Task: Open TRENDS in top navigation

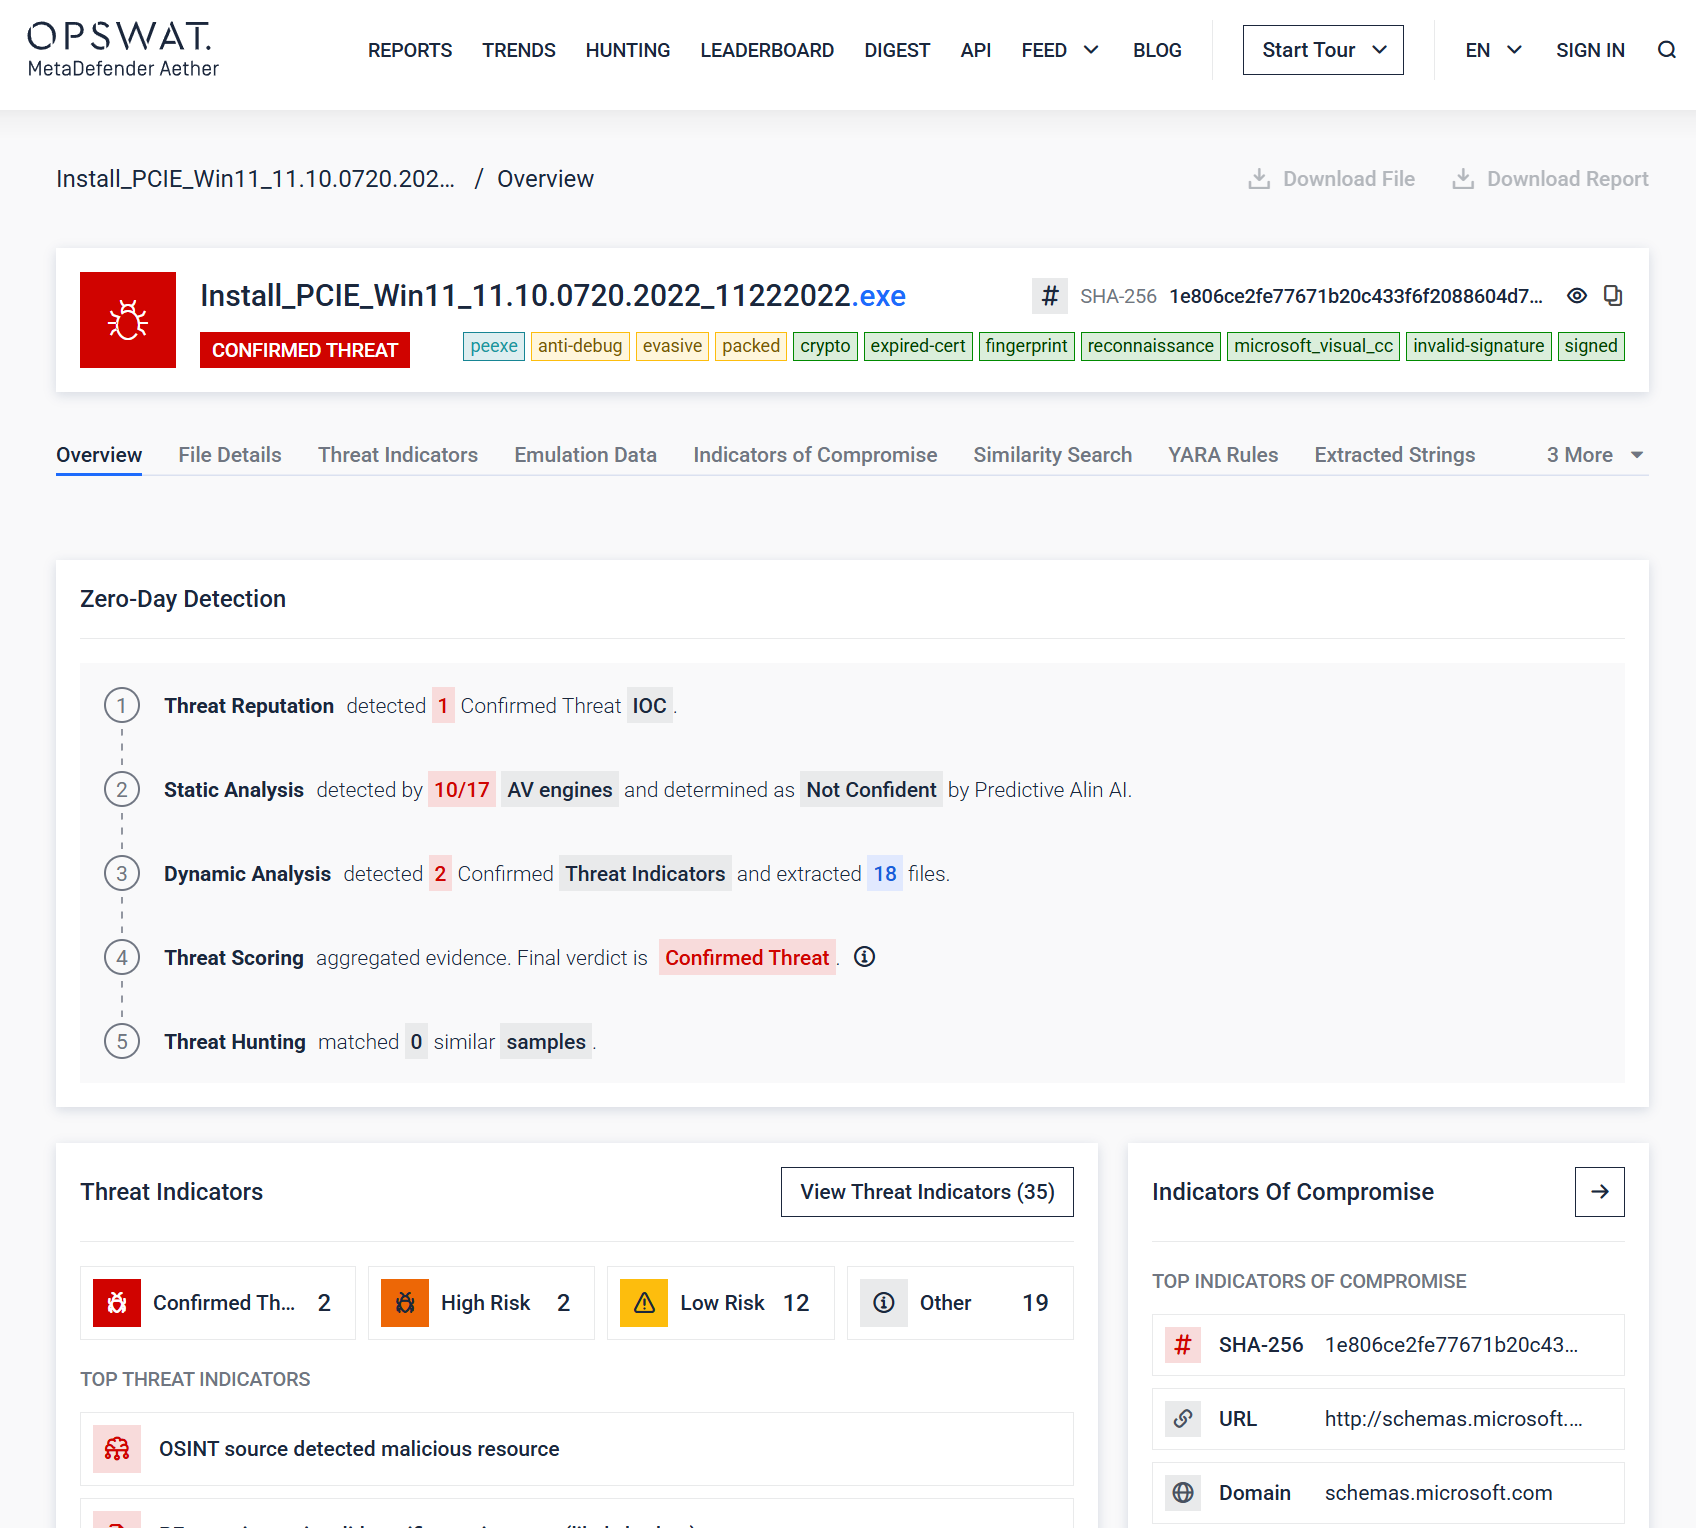Action: tap(519, 50)
